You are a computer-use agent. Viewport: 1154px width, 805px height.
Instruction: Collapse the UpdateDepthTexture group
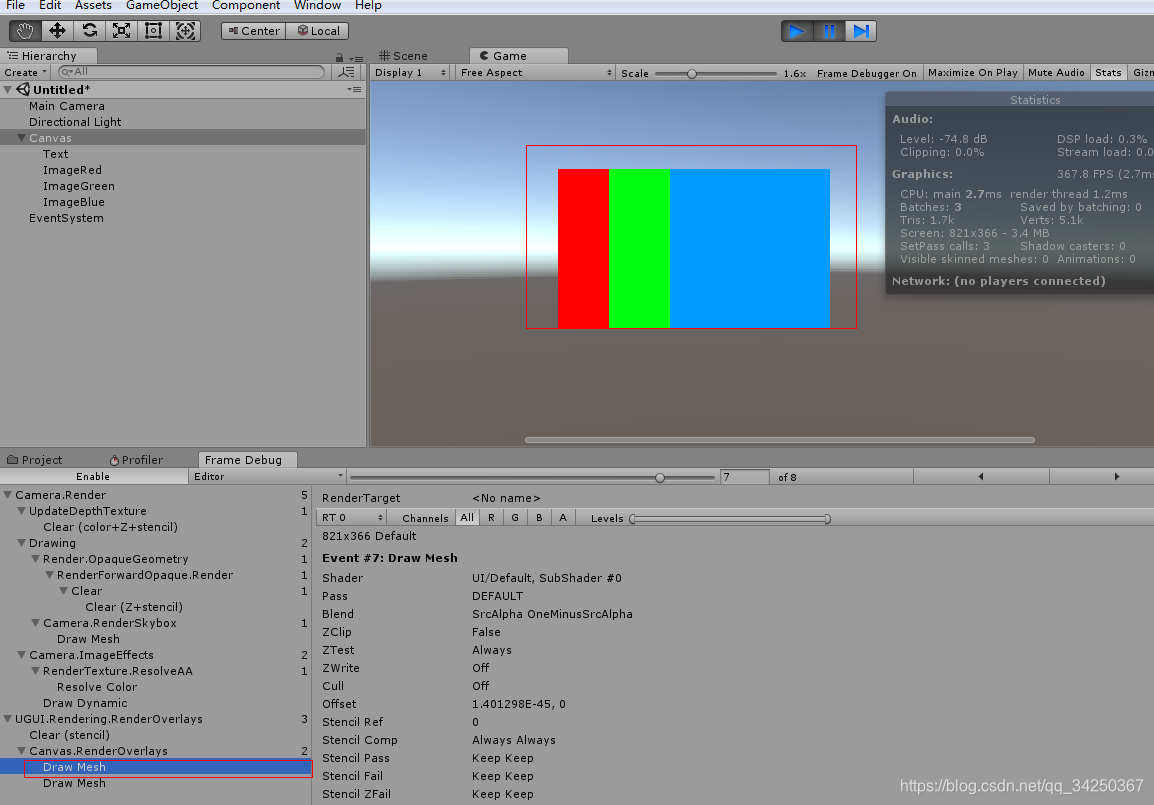[x=21, y=511]
